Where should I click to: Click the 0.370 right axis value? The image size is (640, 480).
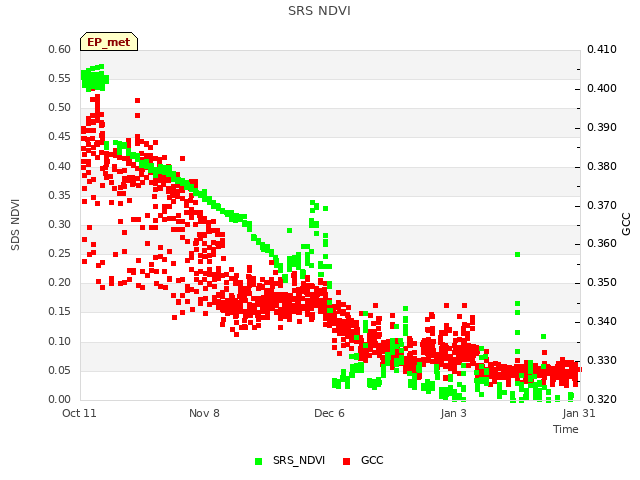602,205
